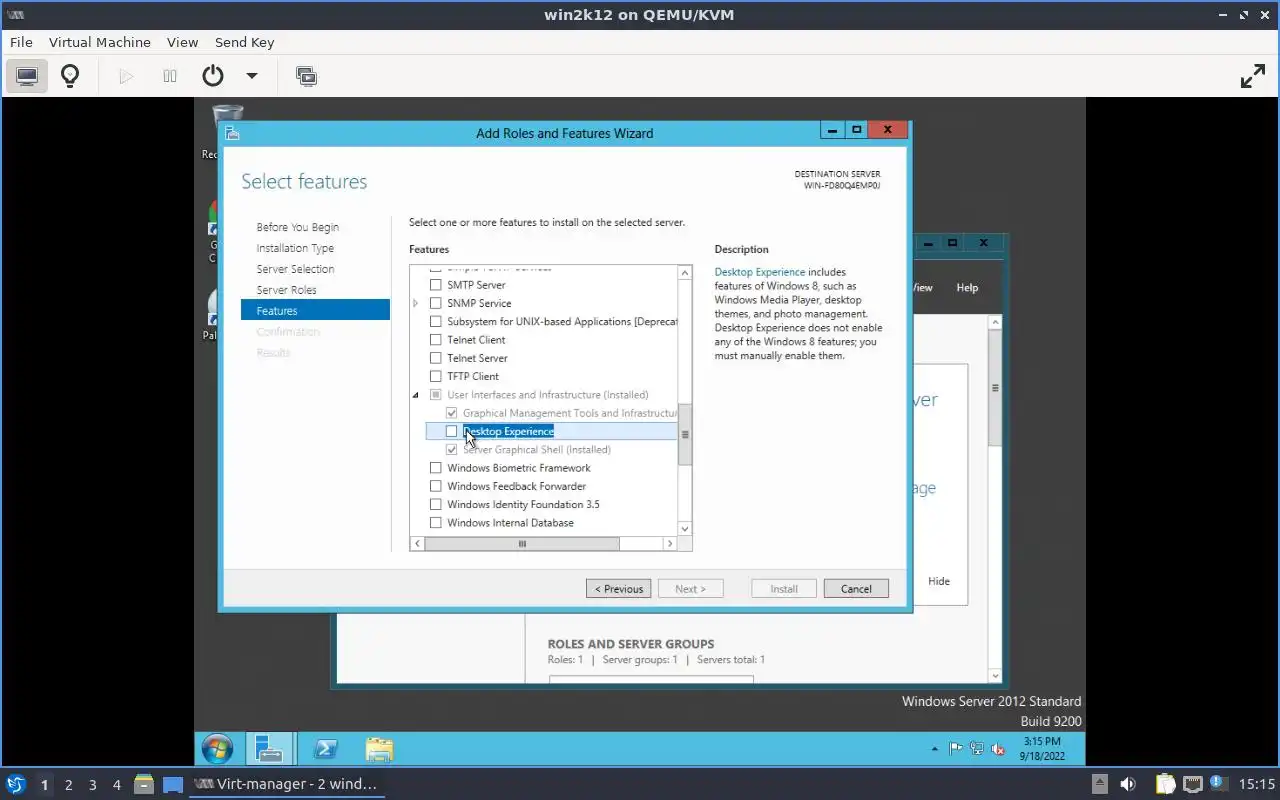
Task: Click features list vertical scroll thumb
Action: (x=685, y=435)
